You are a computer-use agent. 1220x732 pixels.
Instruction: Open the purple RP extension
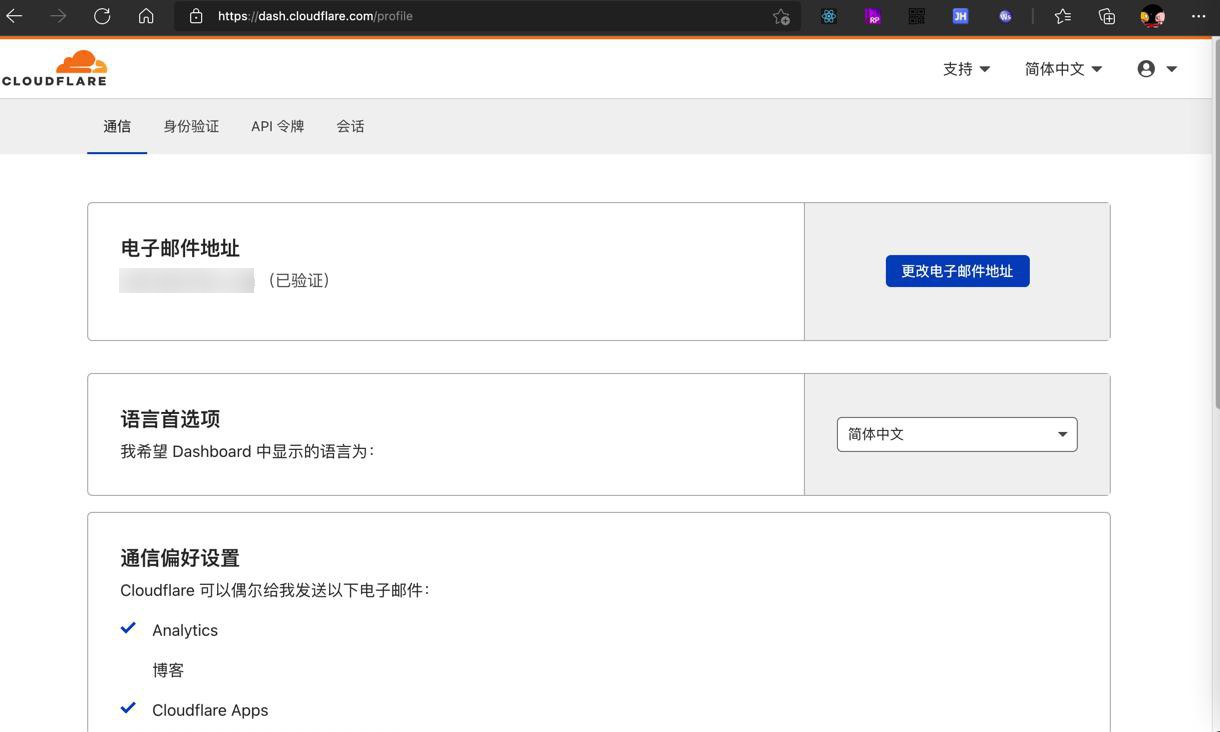tap(872, 16)
